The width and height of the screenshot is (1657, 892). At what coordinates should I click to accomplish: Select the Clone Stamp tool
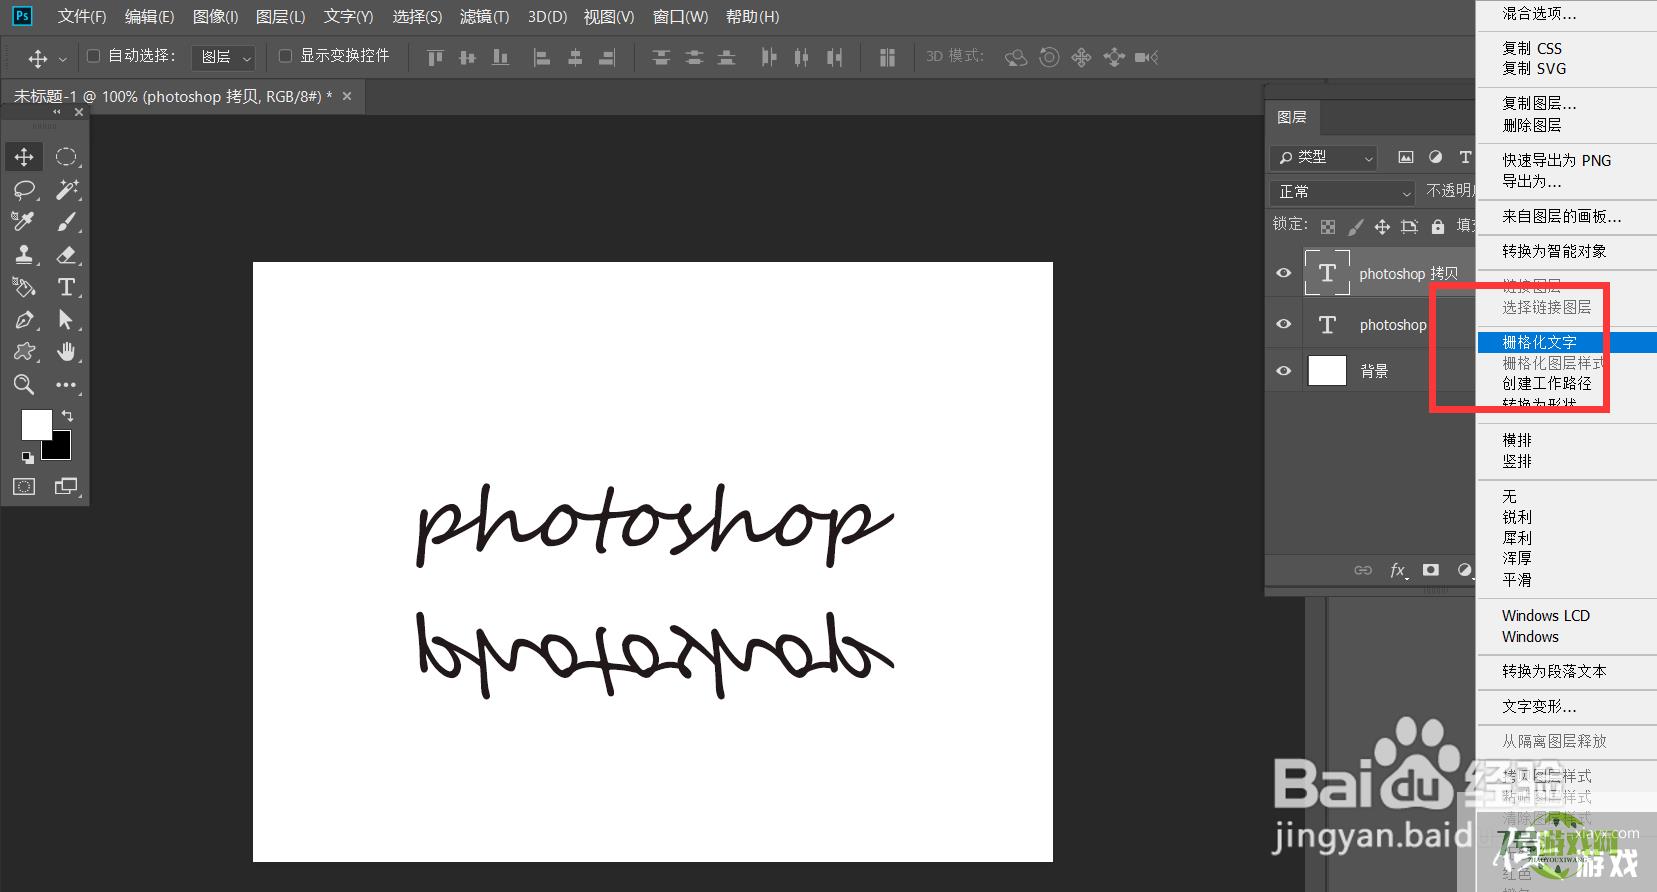pyautogui.click(x=24, y=255)
